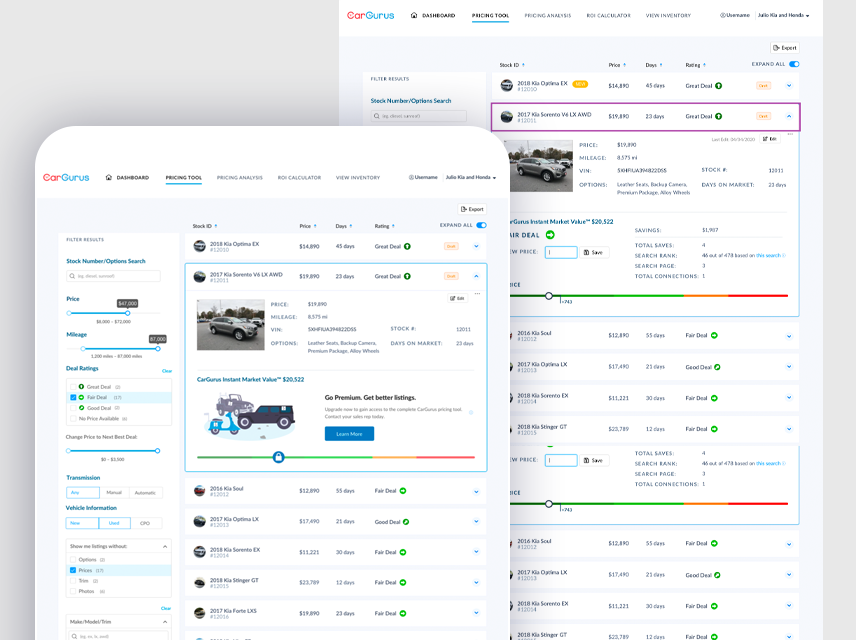Screen dimensions: 856x640
Task: Collapse the Make/Model/Trim filter section
Action: (x=165, y=622)
